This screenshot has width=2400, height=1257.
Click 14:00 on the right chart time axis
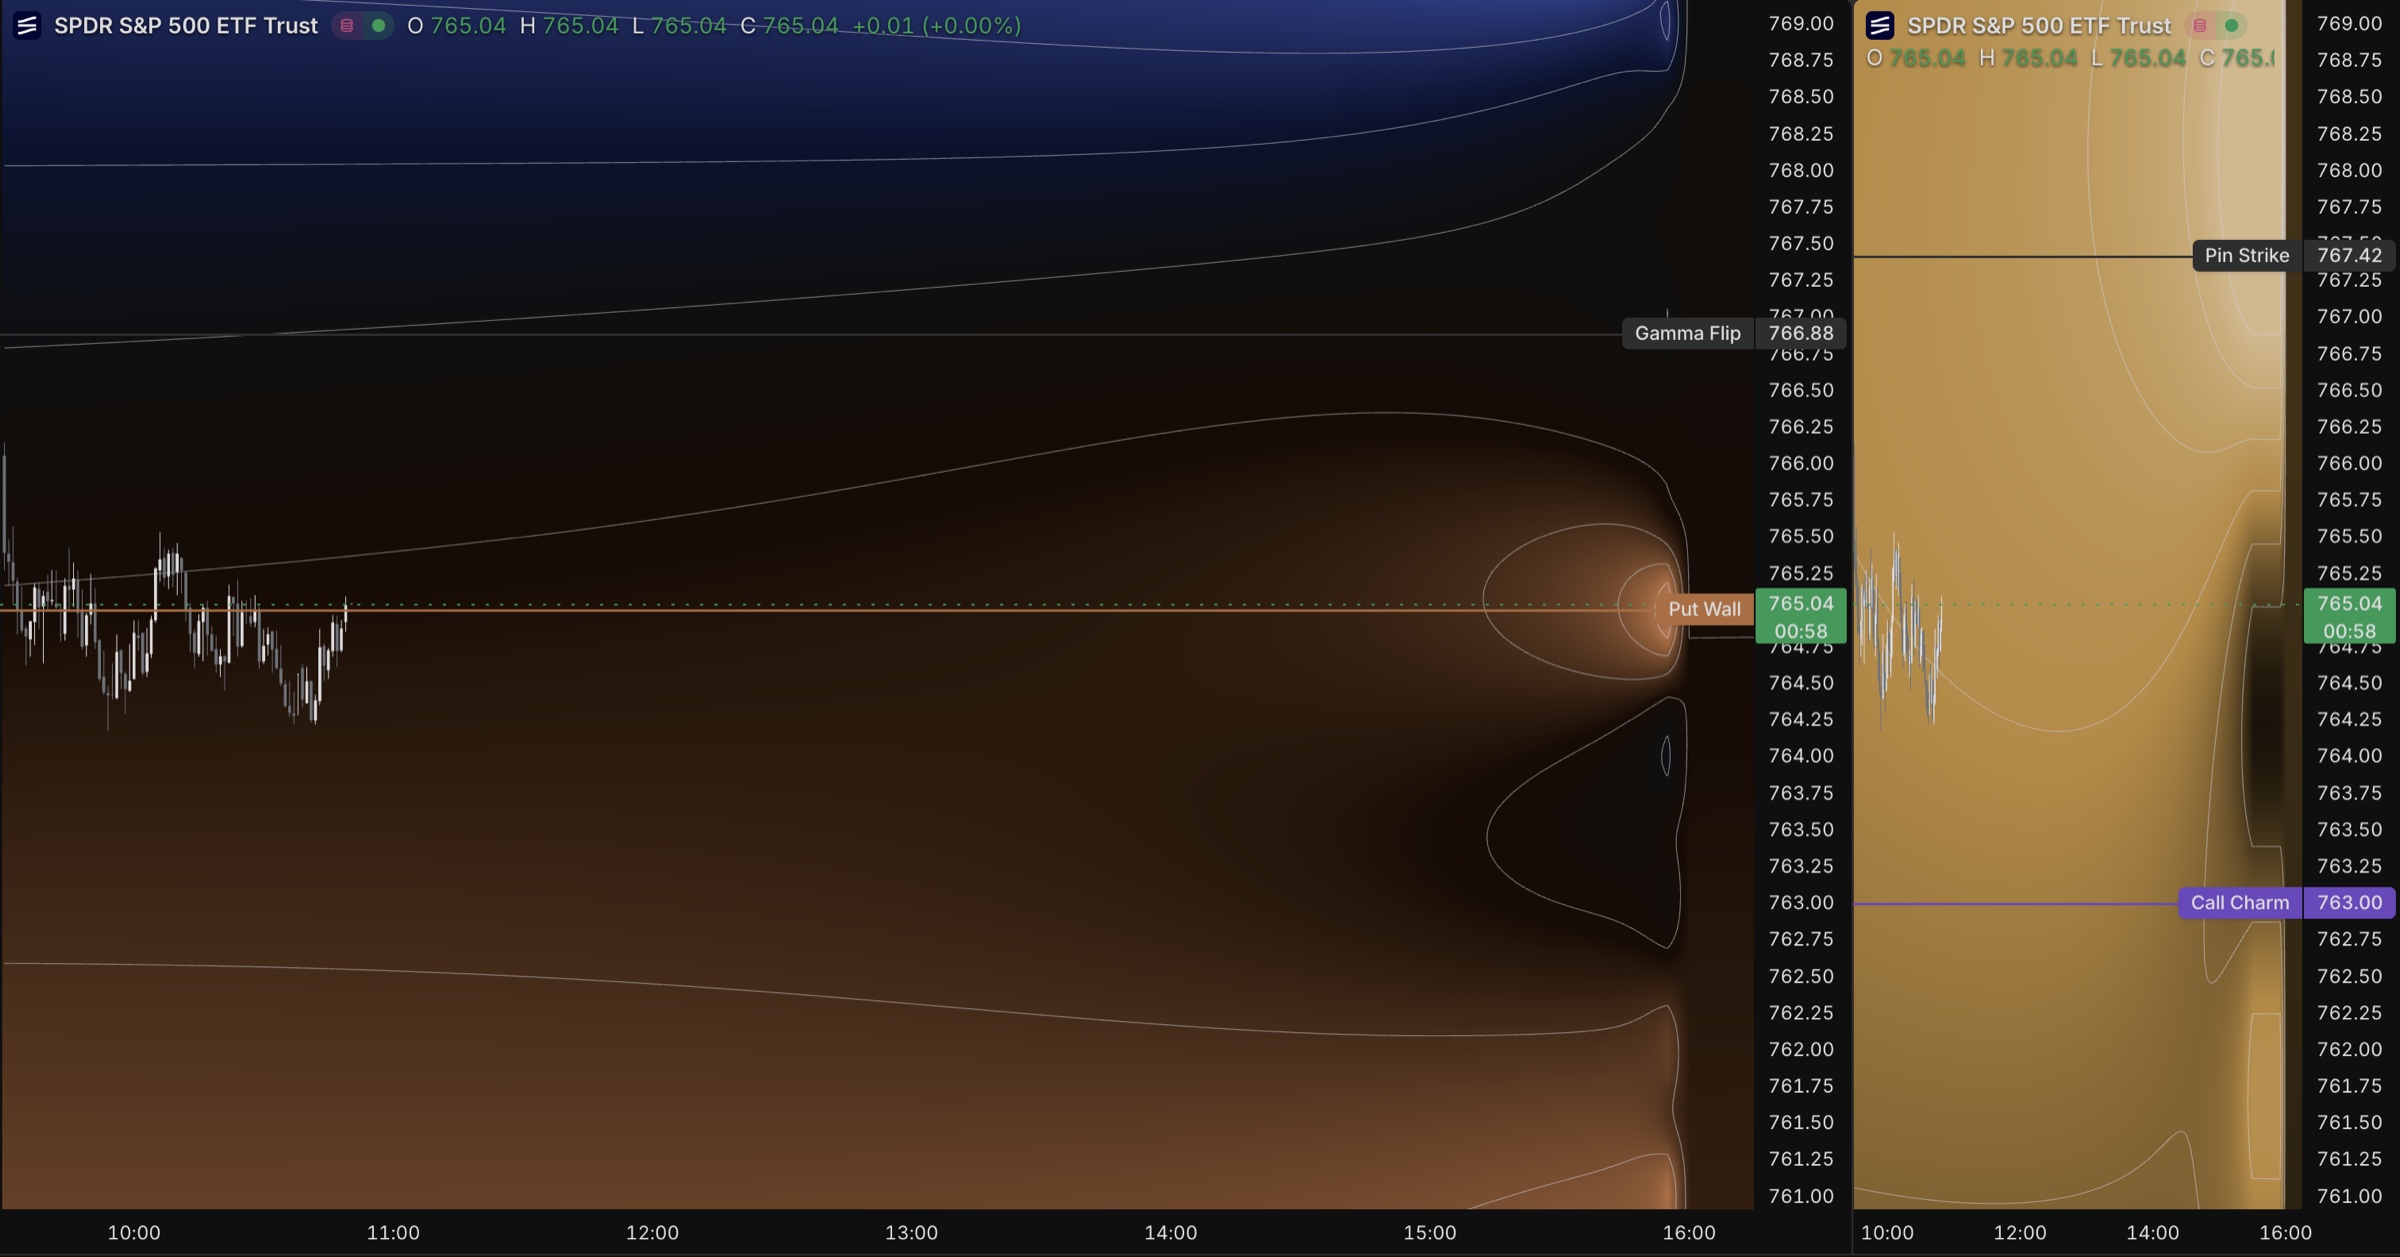2153,1232
